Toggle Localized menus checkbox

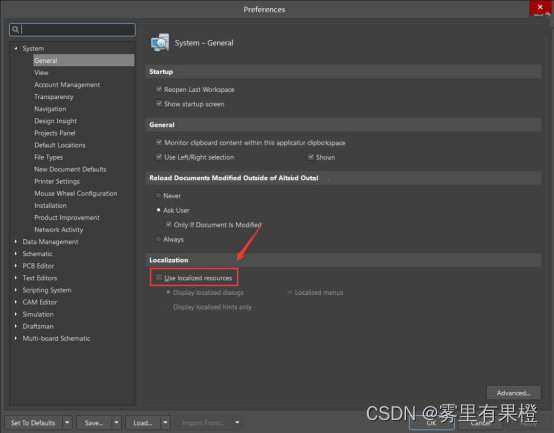290,292
